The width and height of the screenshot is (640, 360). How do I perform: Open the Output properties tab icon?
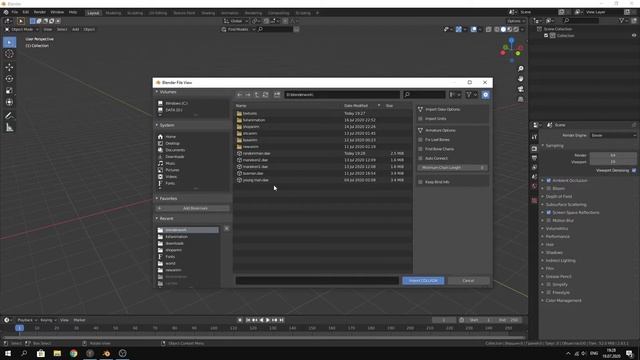coord(534,158)
